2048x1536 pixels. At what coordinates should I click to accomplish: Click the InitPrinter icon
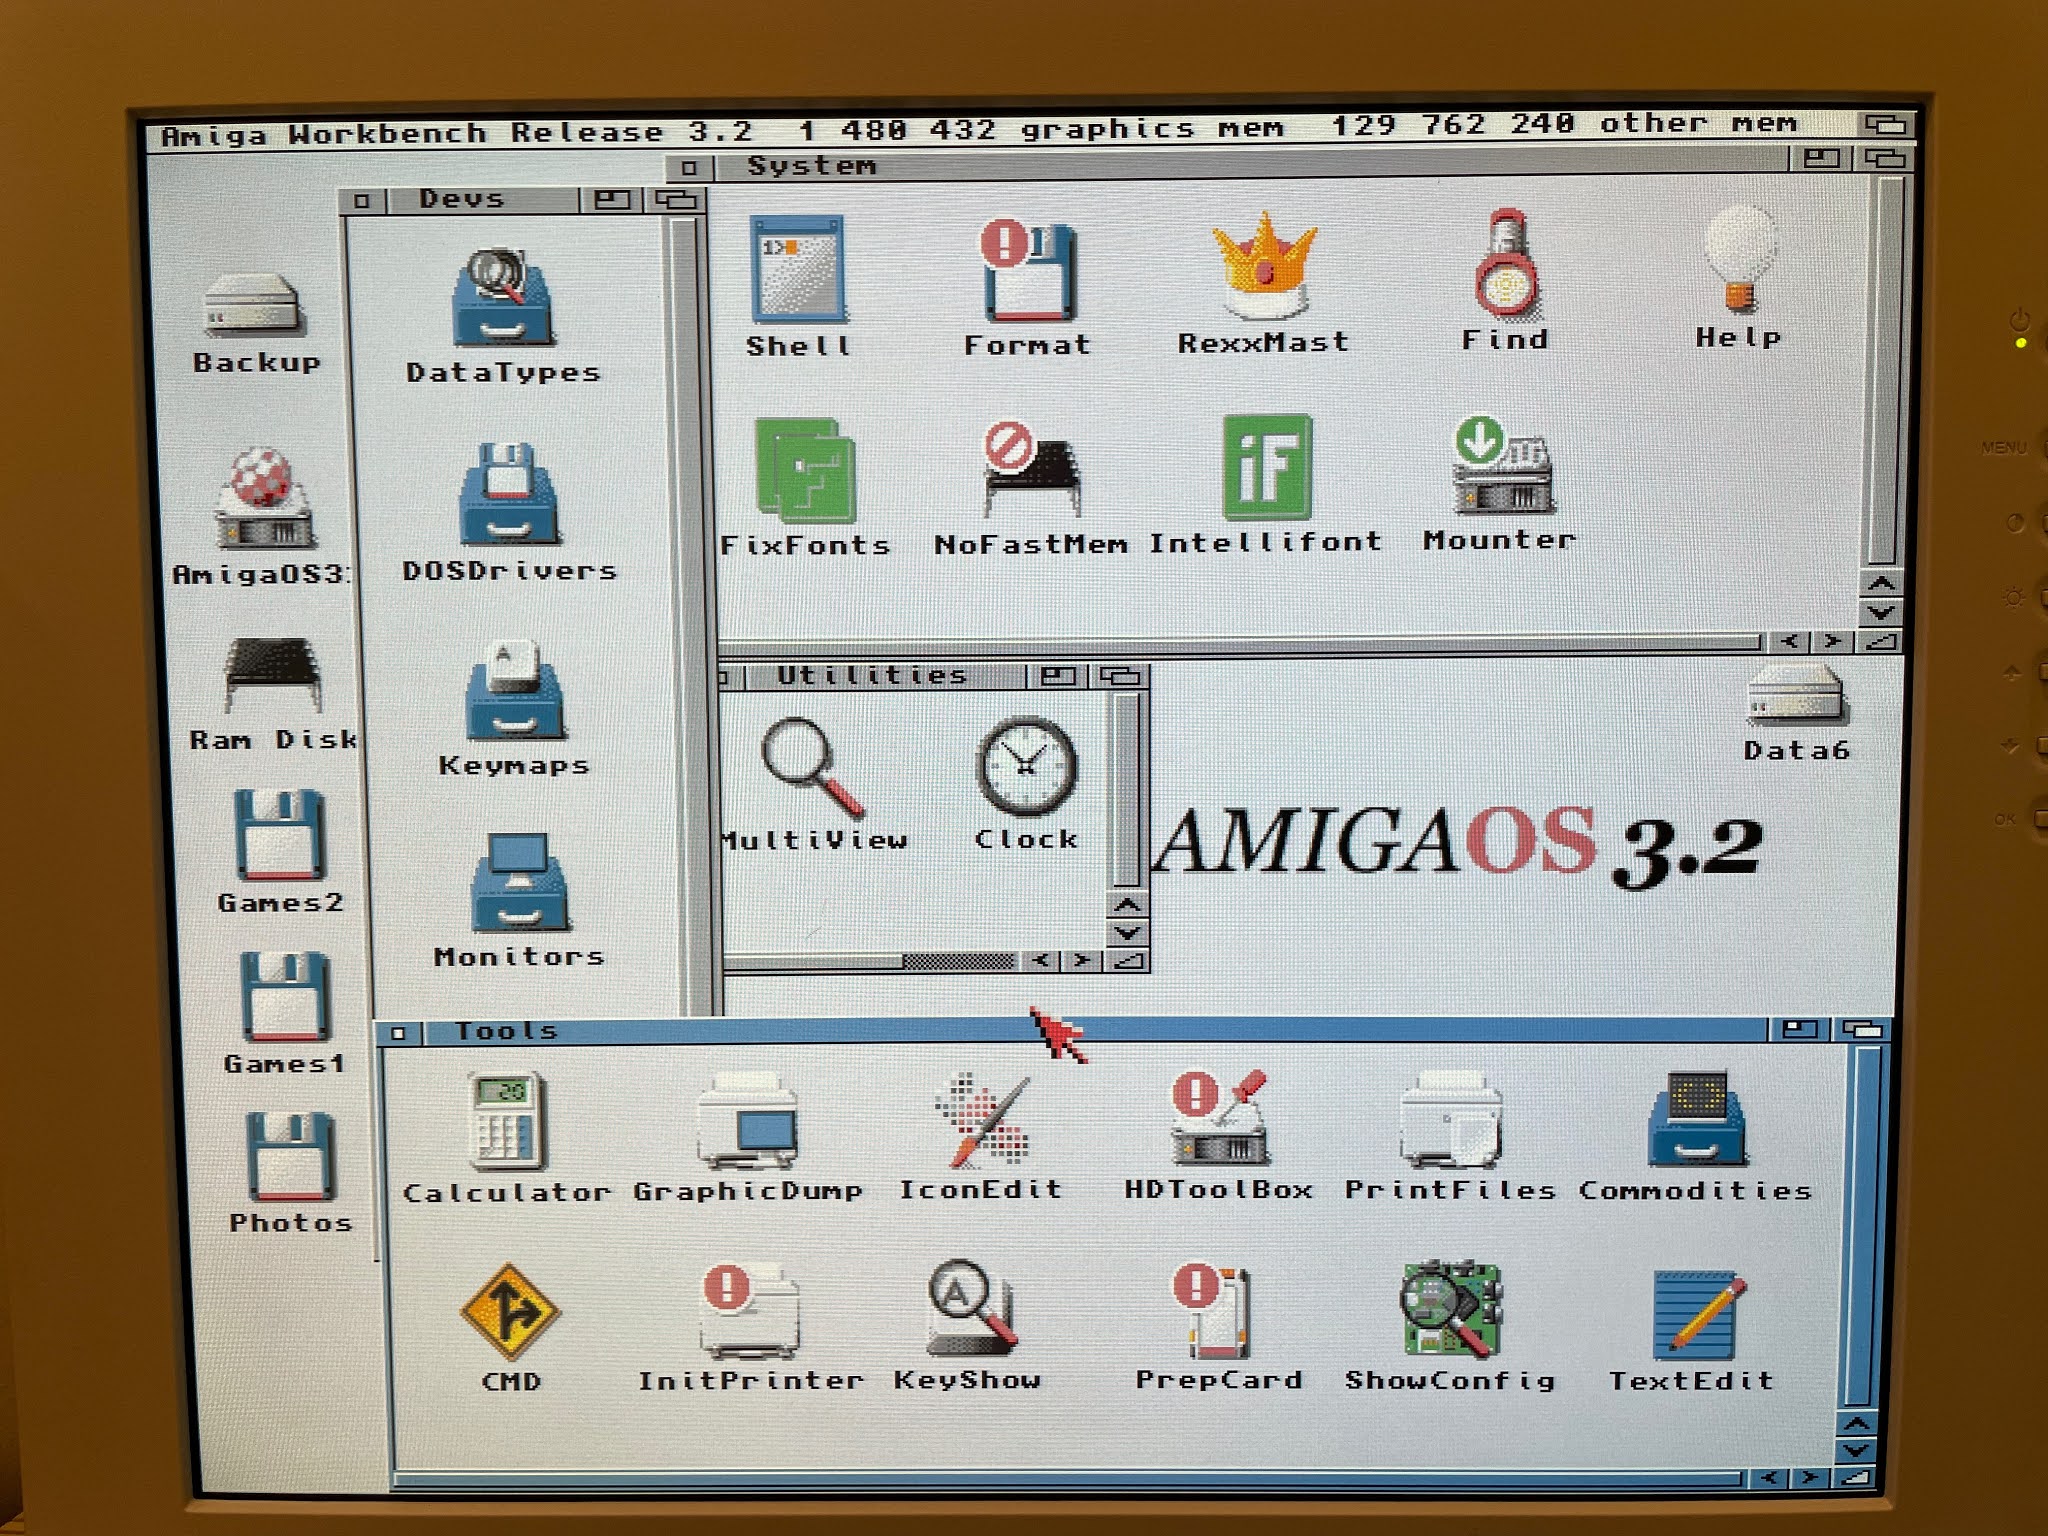point(750,1312)
